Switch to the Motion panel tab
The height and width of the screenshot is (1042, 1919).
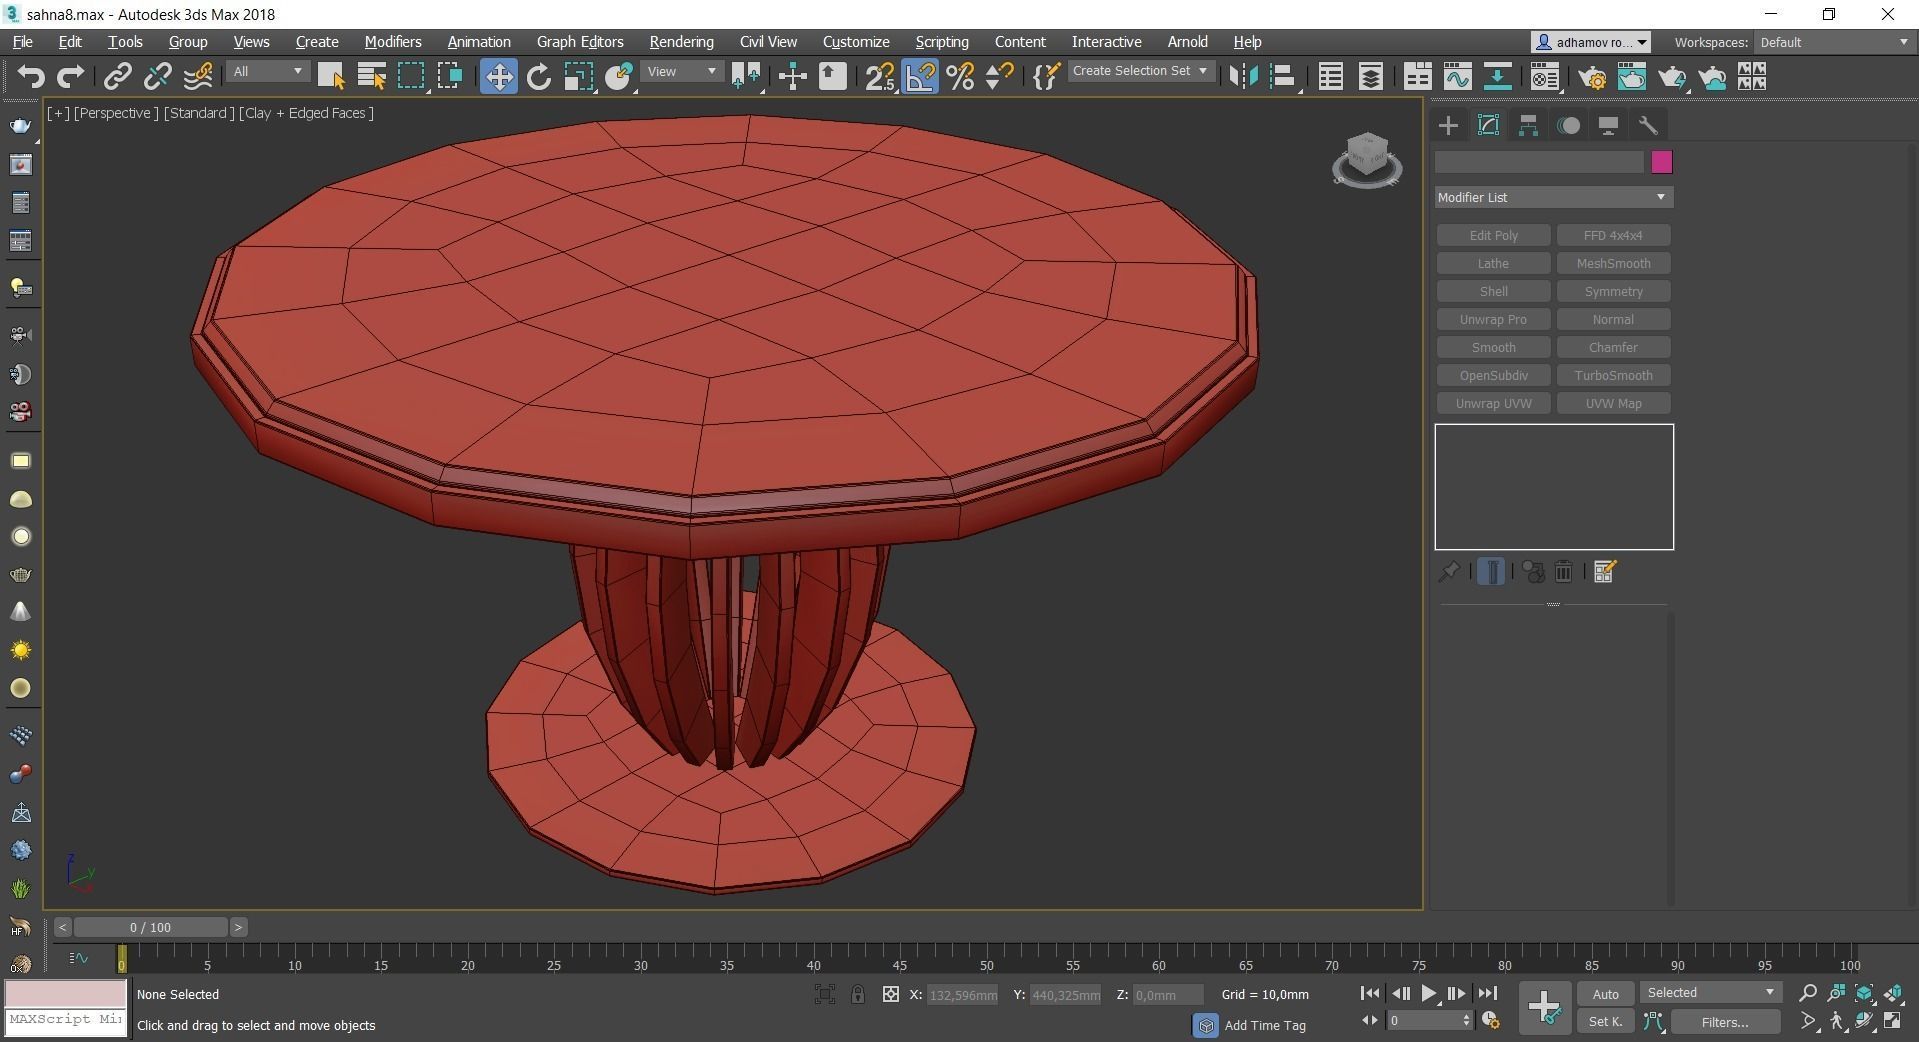[1568, 125]
